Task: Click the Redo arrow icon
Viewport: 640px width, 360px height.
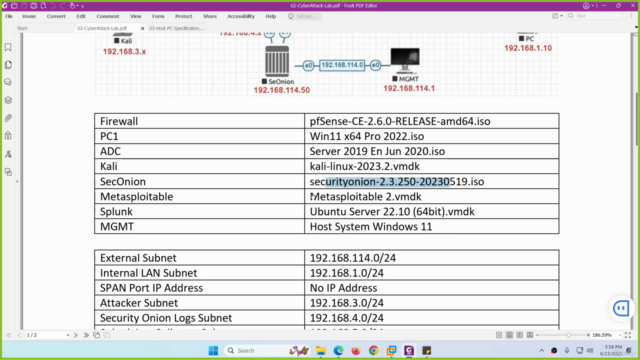Action: [63, 6]
